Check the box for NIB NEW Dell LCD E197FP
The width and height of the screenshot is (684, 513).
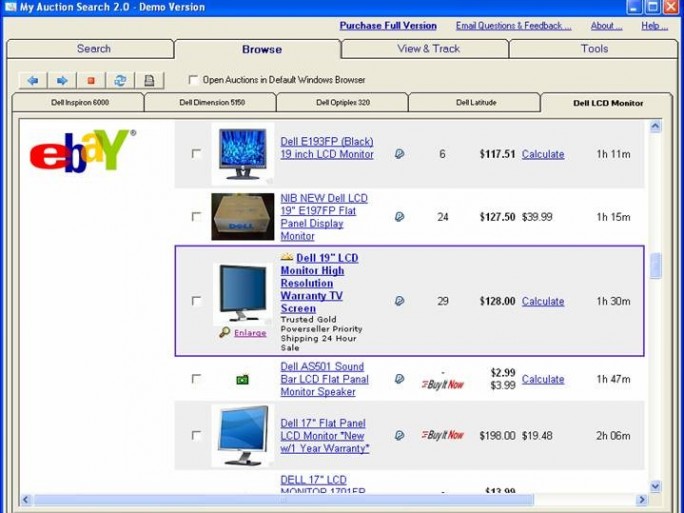tap(196, 216)
